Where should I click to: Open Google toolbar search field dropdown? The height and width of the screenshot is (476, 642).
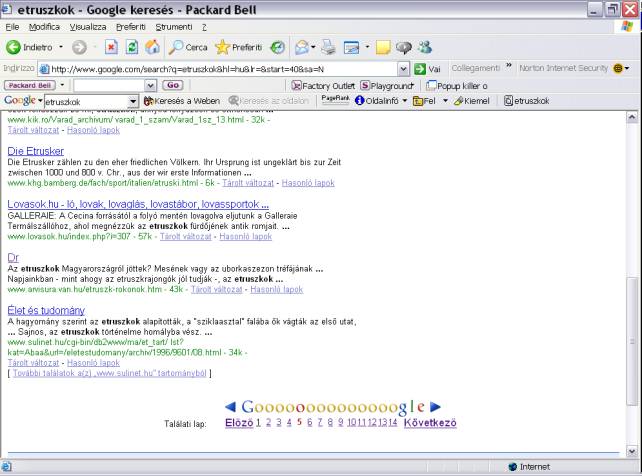pos(133,101)
